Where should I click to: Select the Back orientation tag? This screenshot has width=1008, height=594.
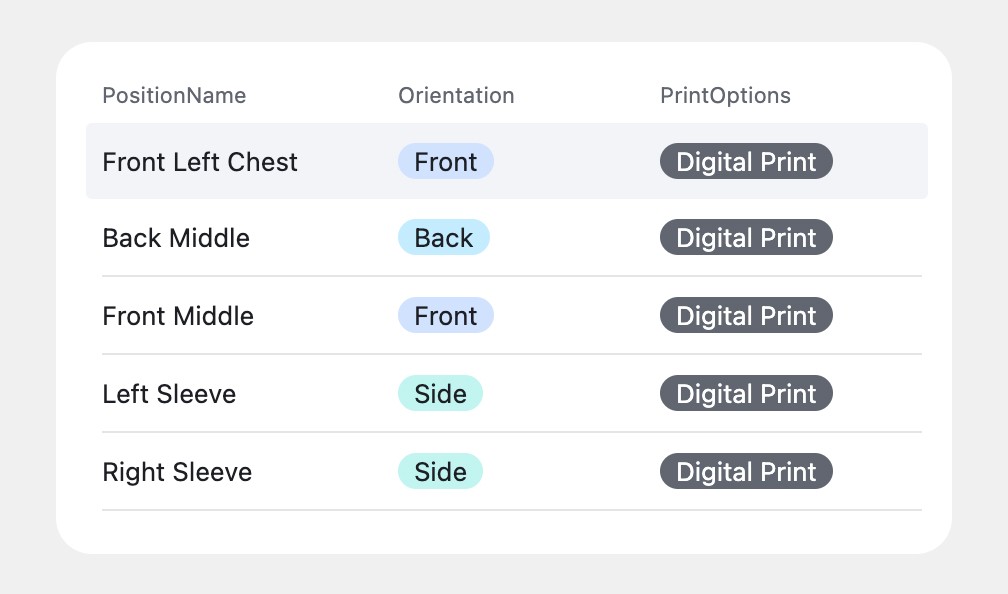[444, 237]
